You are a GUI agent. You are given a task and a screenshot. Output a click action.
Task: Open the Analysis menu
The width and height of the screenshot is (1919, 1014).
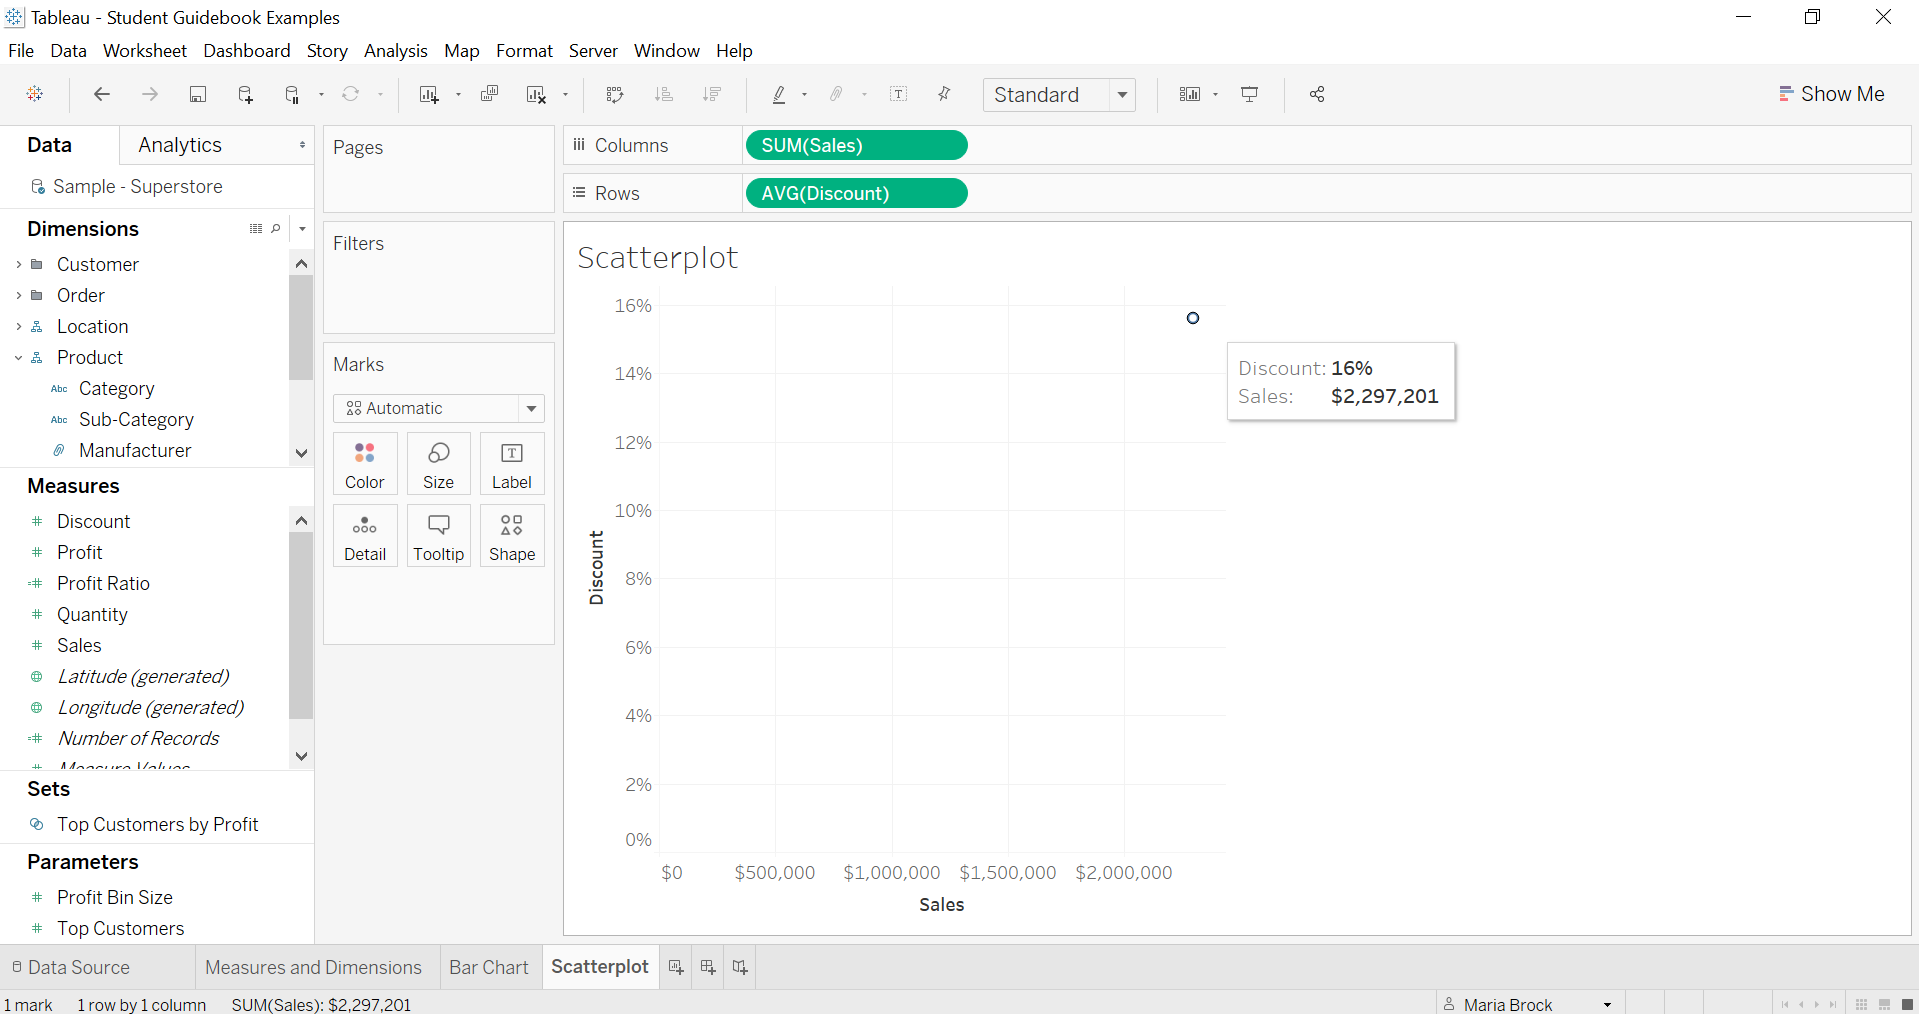[x=395, y=50]
